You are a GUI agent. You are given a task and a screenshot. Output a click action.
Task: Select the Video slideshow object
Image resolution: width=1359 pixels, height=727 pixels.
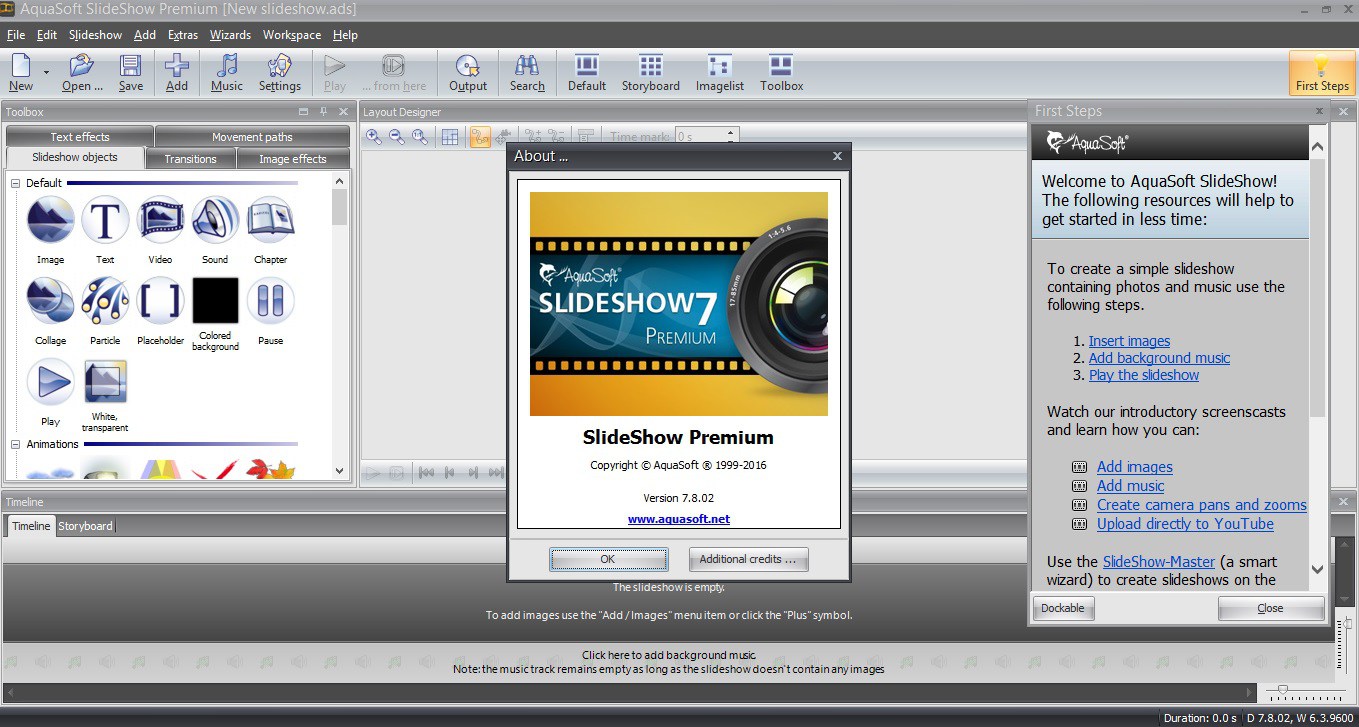point(160,230)
